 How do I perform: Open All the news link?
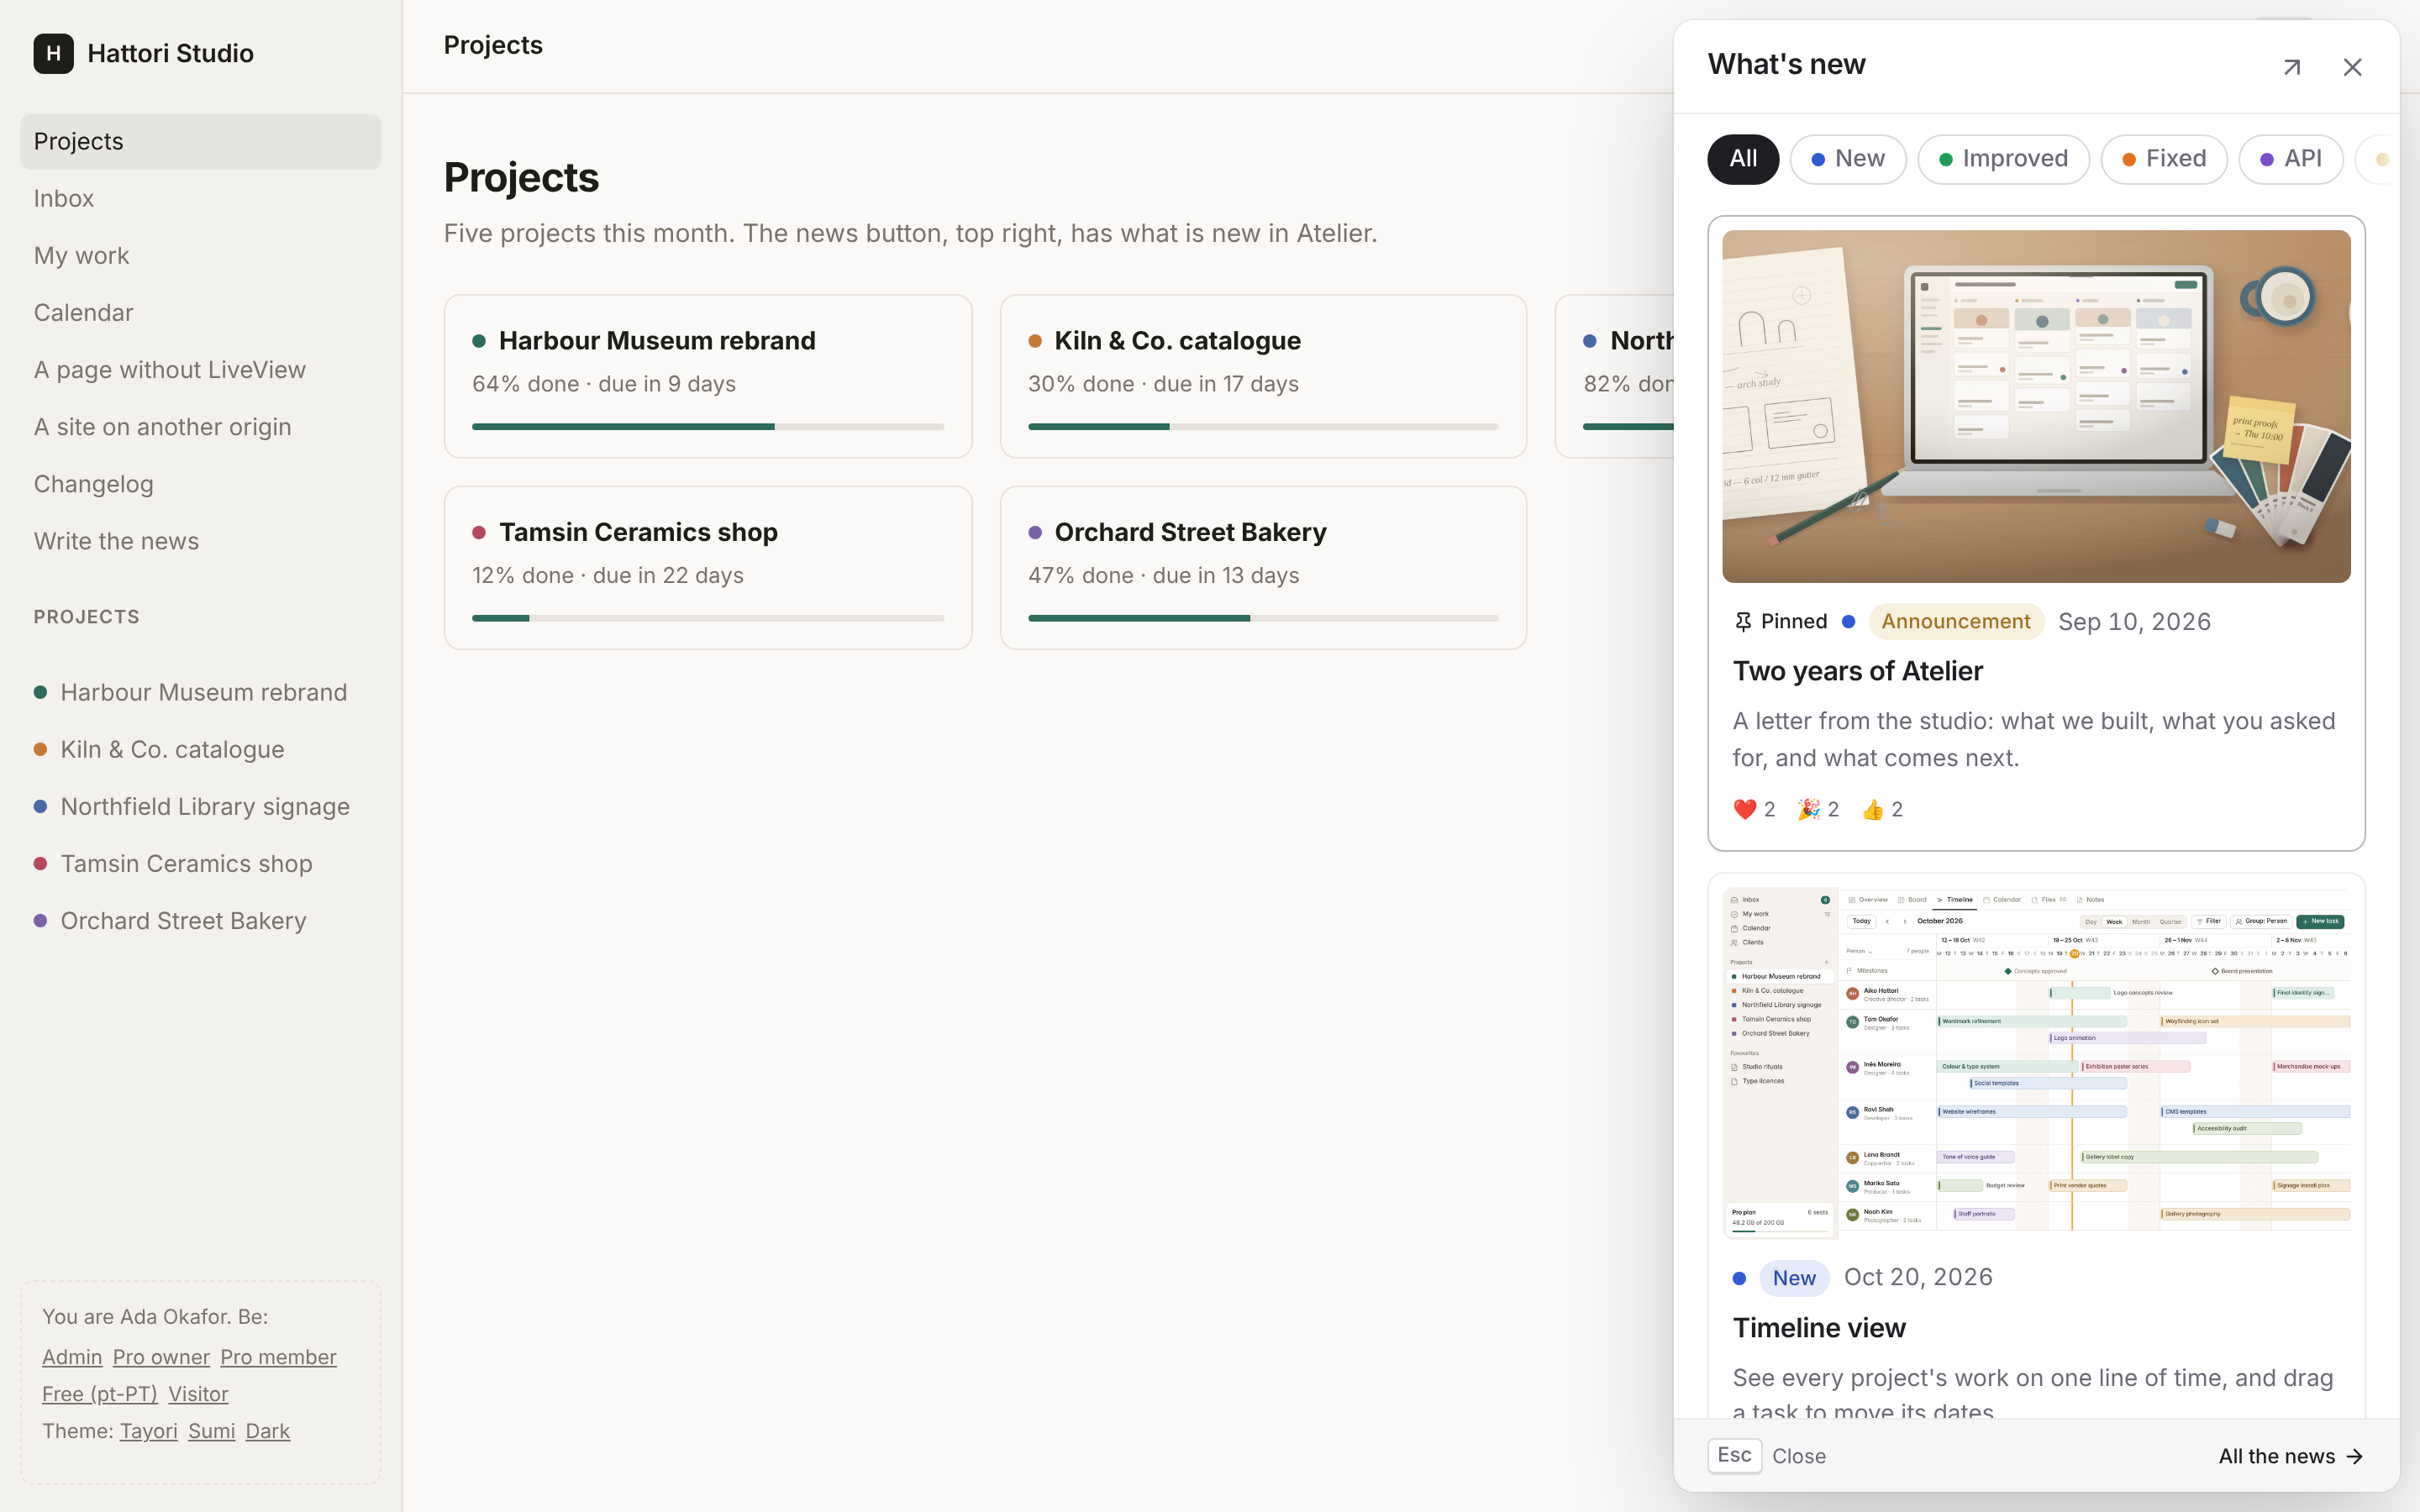tap(2290, 1456)
